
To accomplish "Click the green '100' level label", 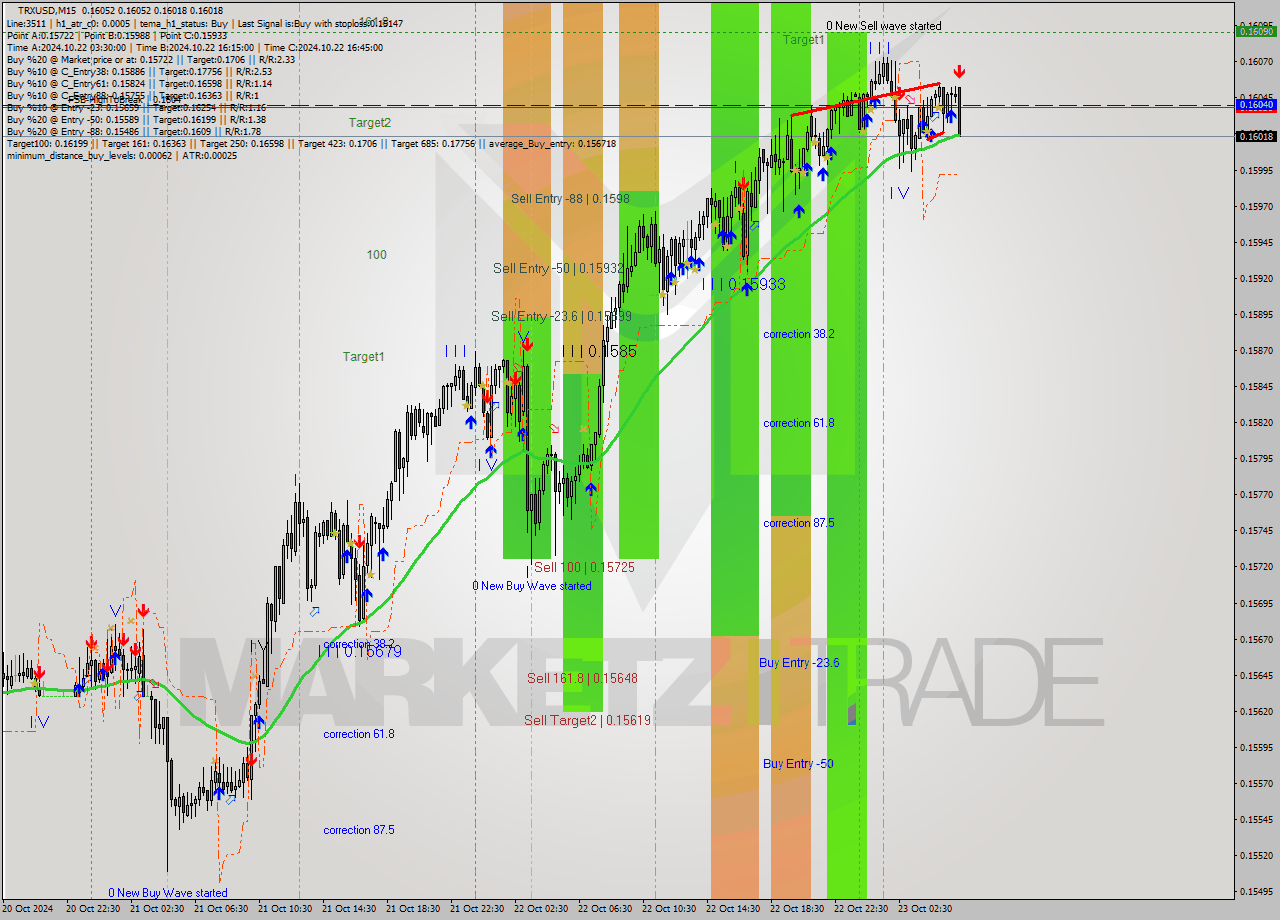I will [x=376, y=254].
